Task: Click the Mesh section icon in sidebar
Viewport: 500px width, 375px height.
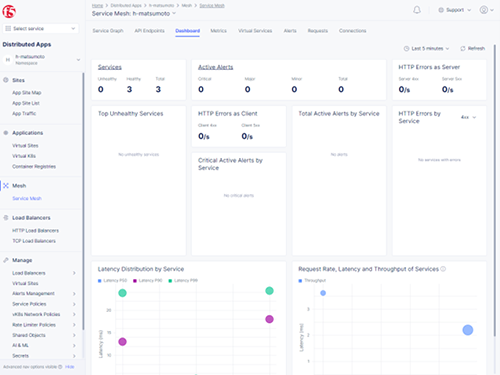Action: coord(6,186)
